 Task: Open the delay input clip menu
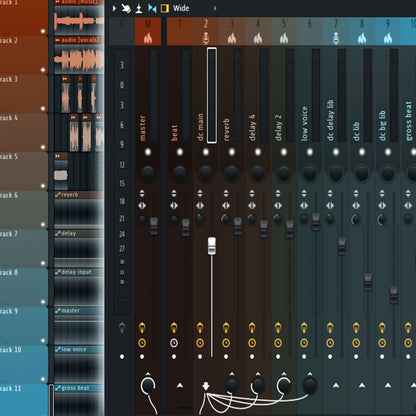click(58, 272)
